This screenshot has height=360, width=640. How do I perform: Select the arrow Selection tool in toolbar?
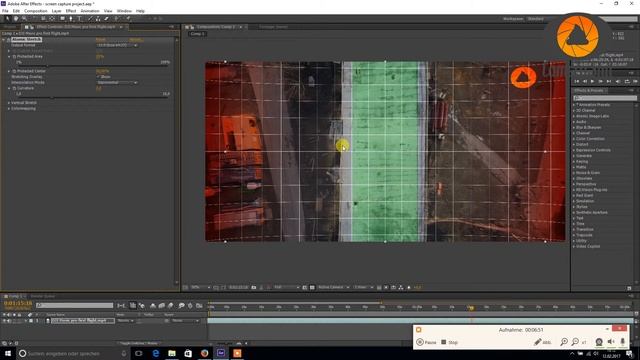[7, 18]
